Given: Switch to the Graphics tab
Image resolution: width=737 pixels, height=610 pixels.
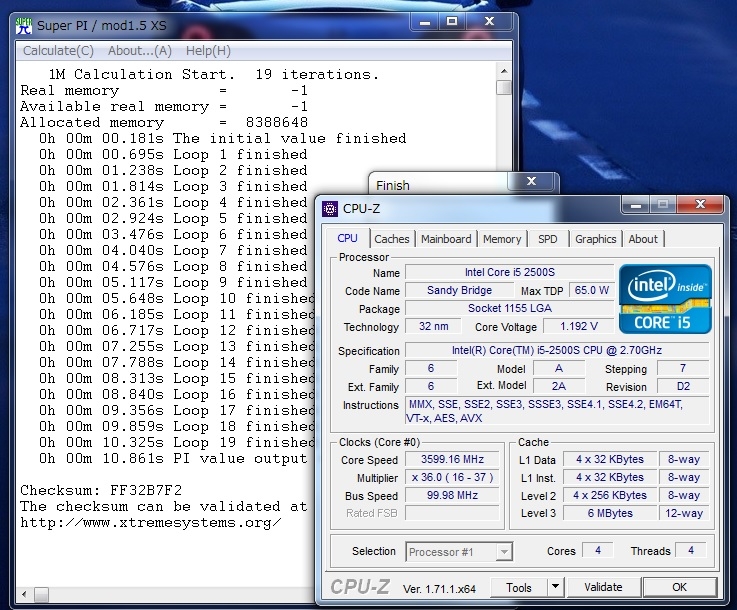Looking at the screenshot, I should tap(596, 239).
